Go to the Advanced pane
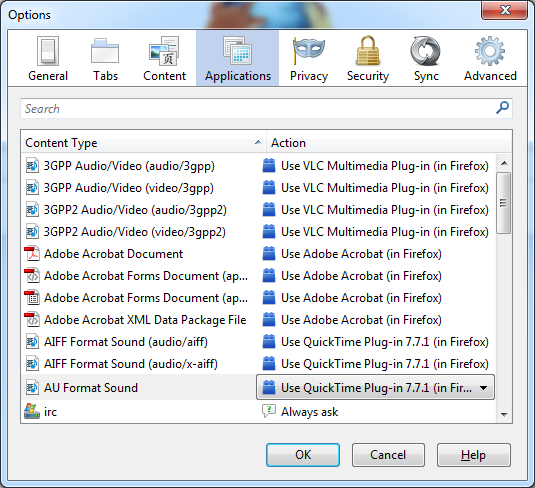Viewport: 535px width, 488px height. pyautogui.click(x=490, y=58)
